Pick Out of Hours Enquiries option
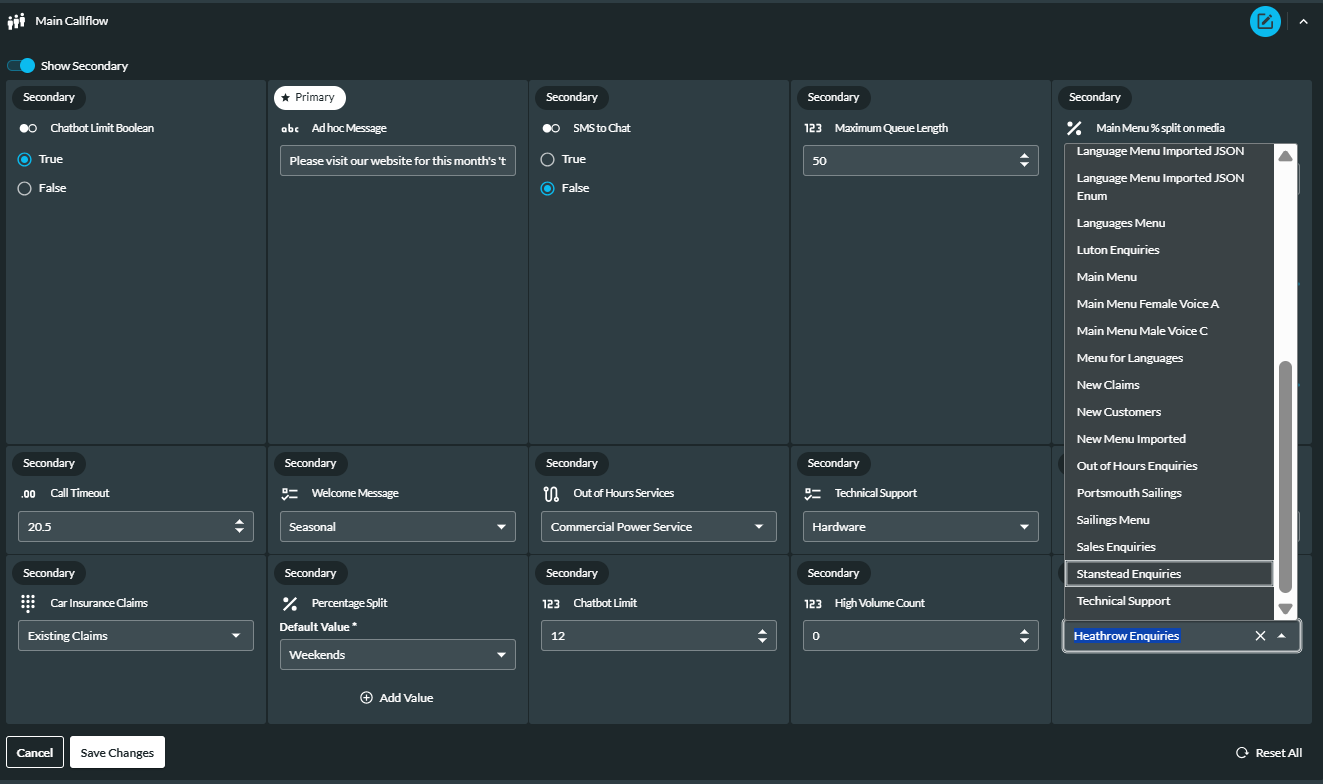Screen dimensions: 1323x784 click(x=1169, y=466)
